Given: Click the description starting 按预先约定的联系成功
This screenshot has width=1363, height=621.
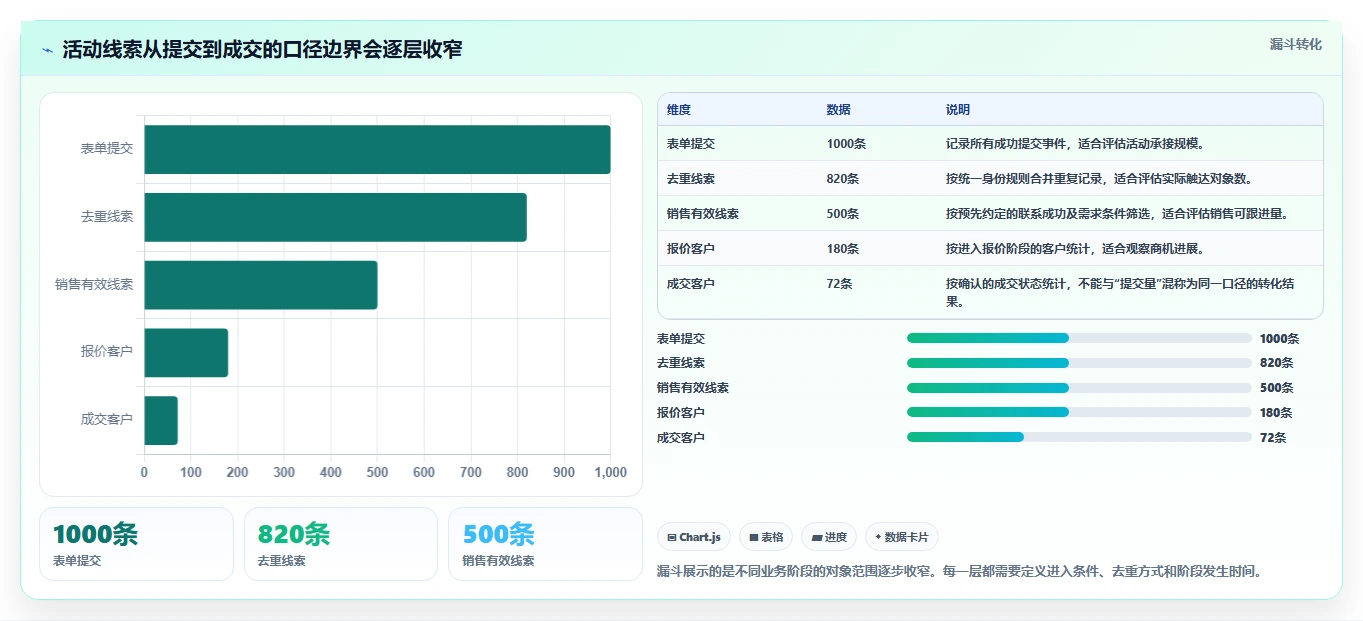Looking at the screenshot, I should (1120, 214).
